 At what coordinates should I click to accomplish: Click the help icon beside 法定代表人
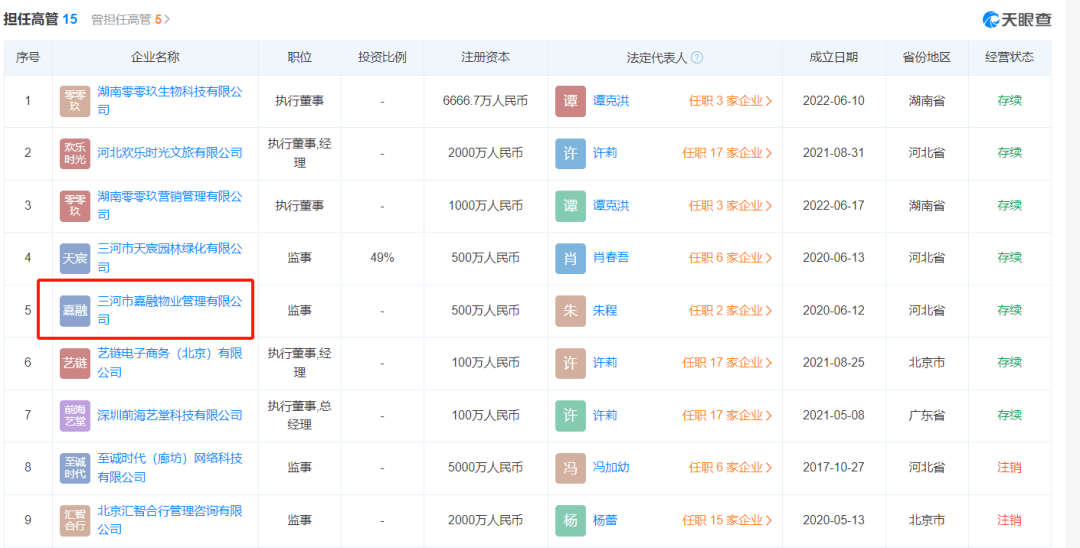coord(697,58)
